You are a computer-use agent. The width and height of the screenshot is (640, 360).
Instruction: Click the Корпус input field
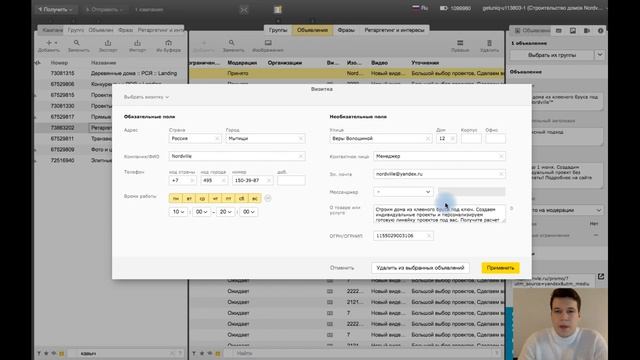click(x=471, y=139)
